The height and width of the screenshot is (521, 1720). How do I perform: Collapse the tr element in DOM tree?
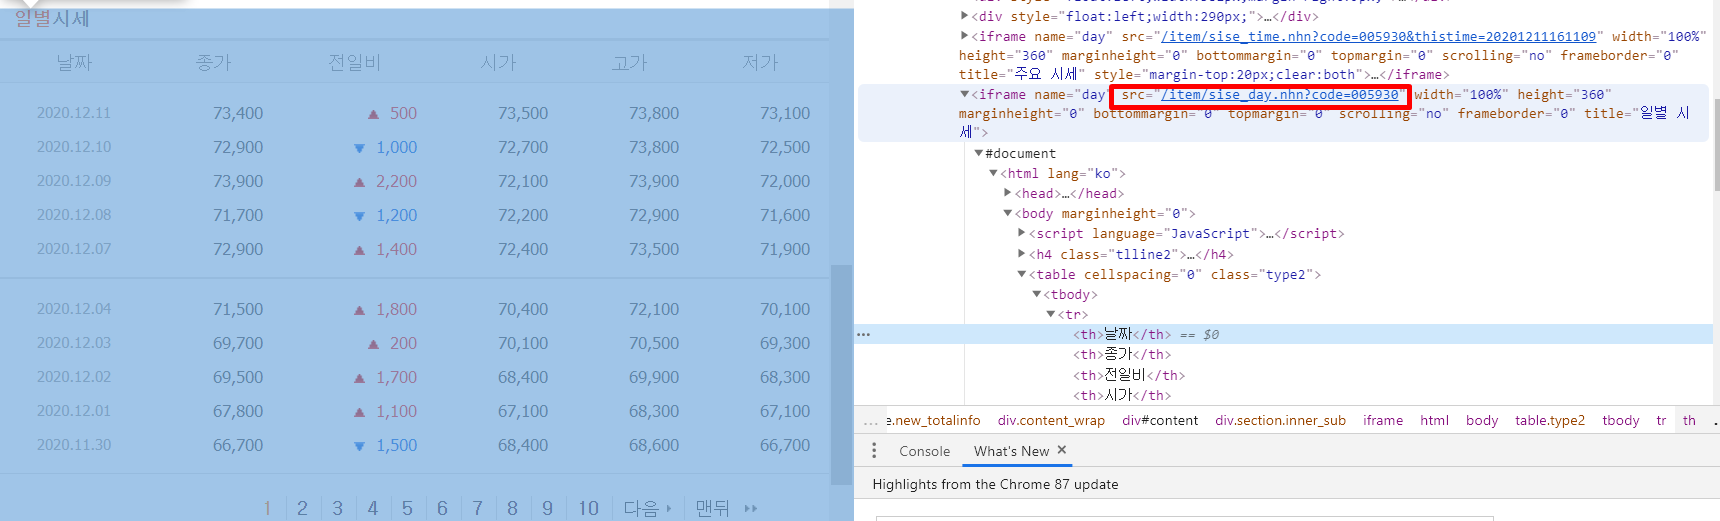pyautogui.click(x=1050, y=314)
